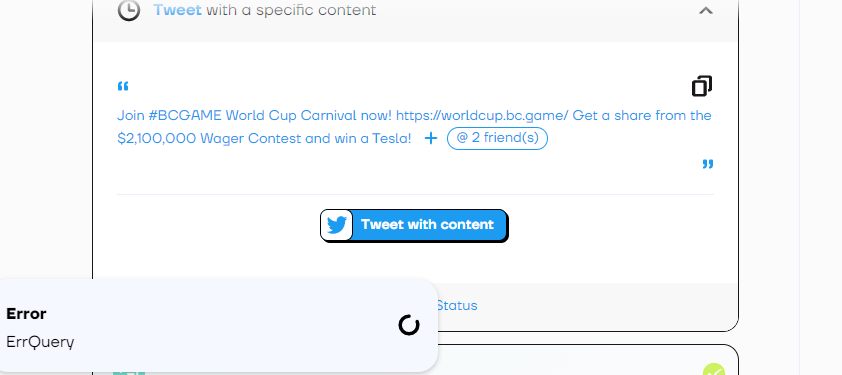Toggle the Tweet with a specific content header
Image resolution: width=842 pixels, height=375 pixels.
(x=416, y=10)
